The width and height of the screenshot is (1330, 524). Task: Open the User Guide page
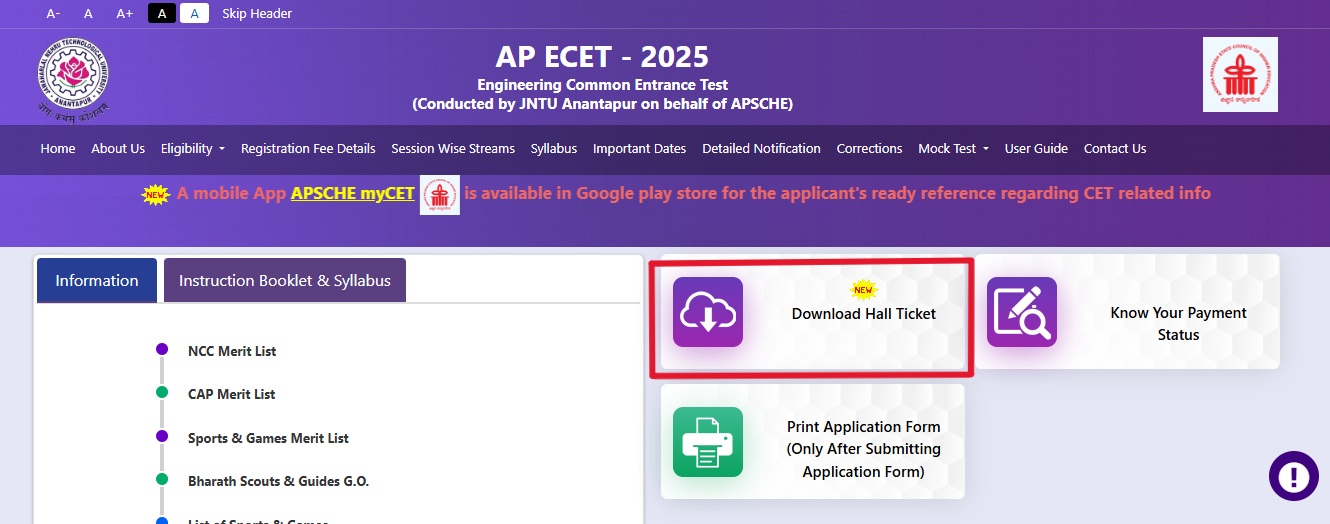point(1036,148)
